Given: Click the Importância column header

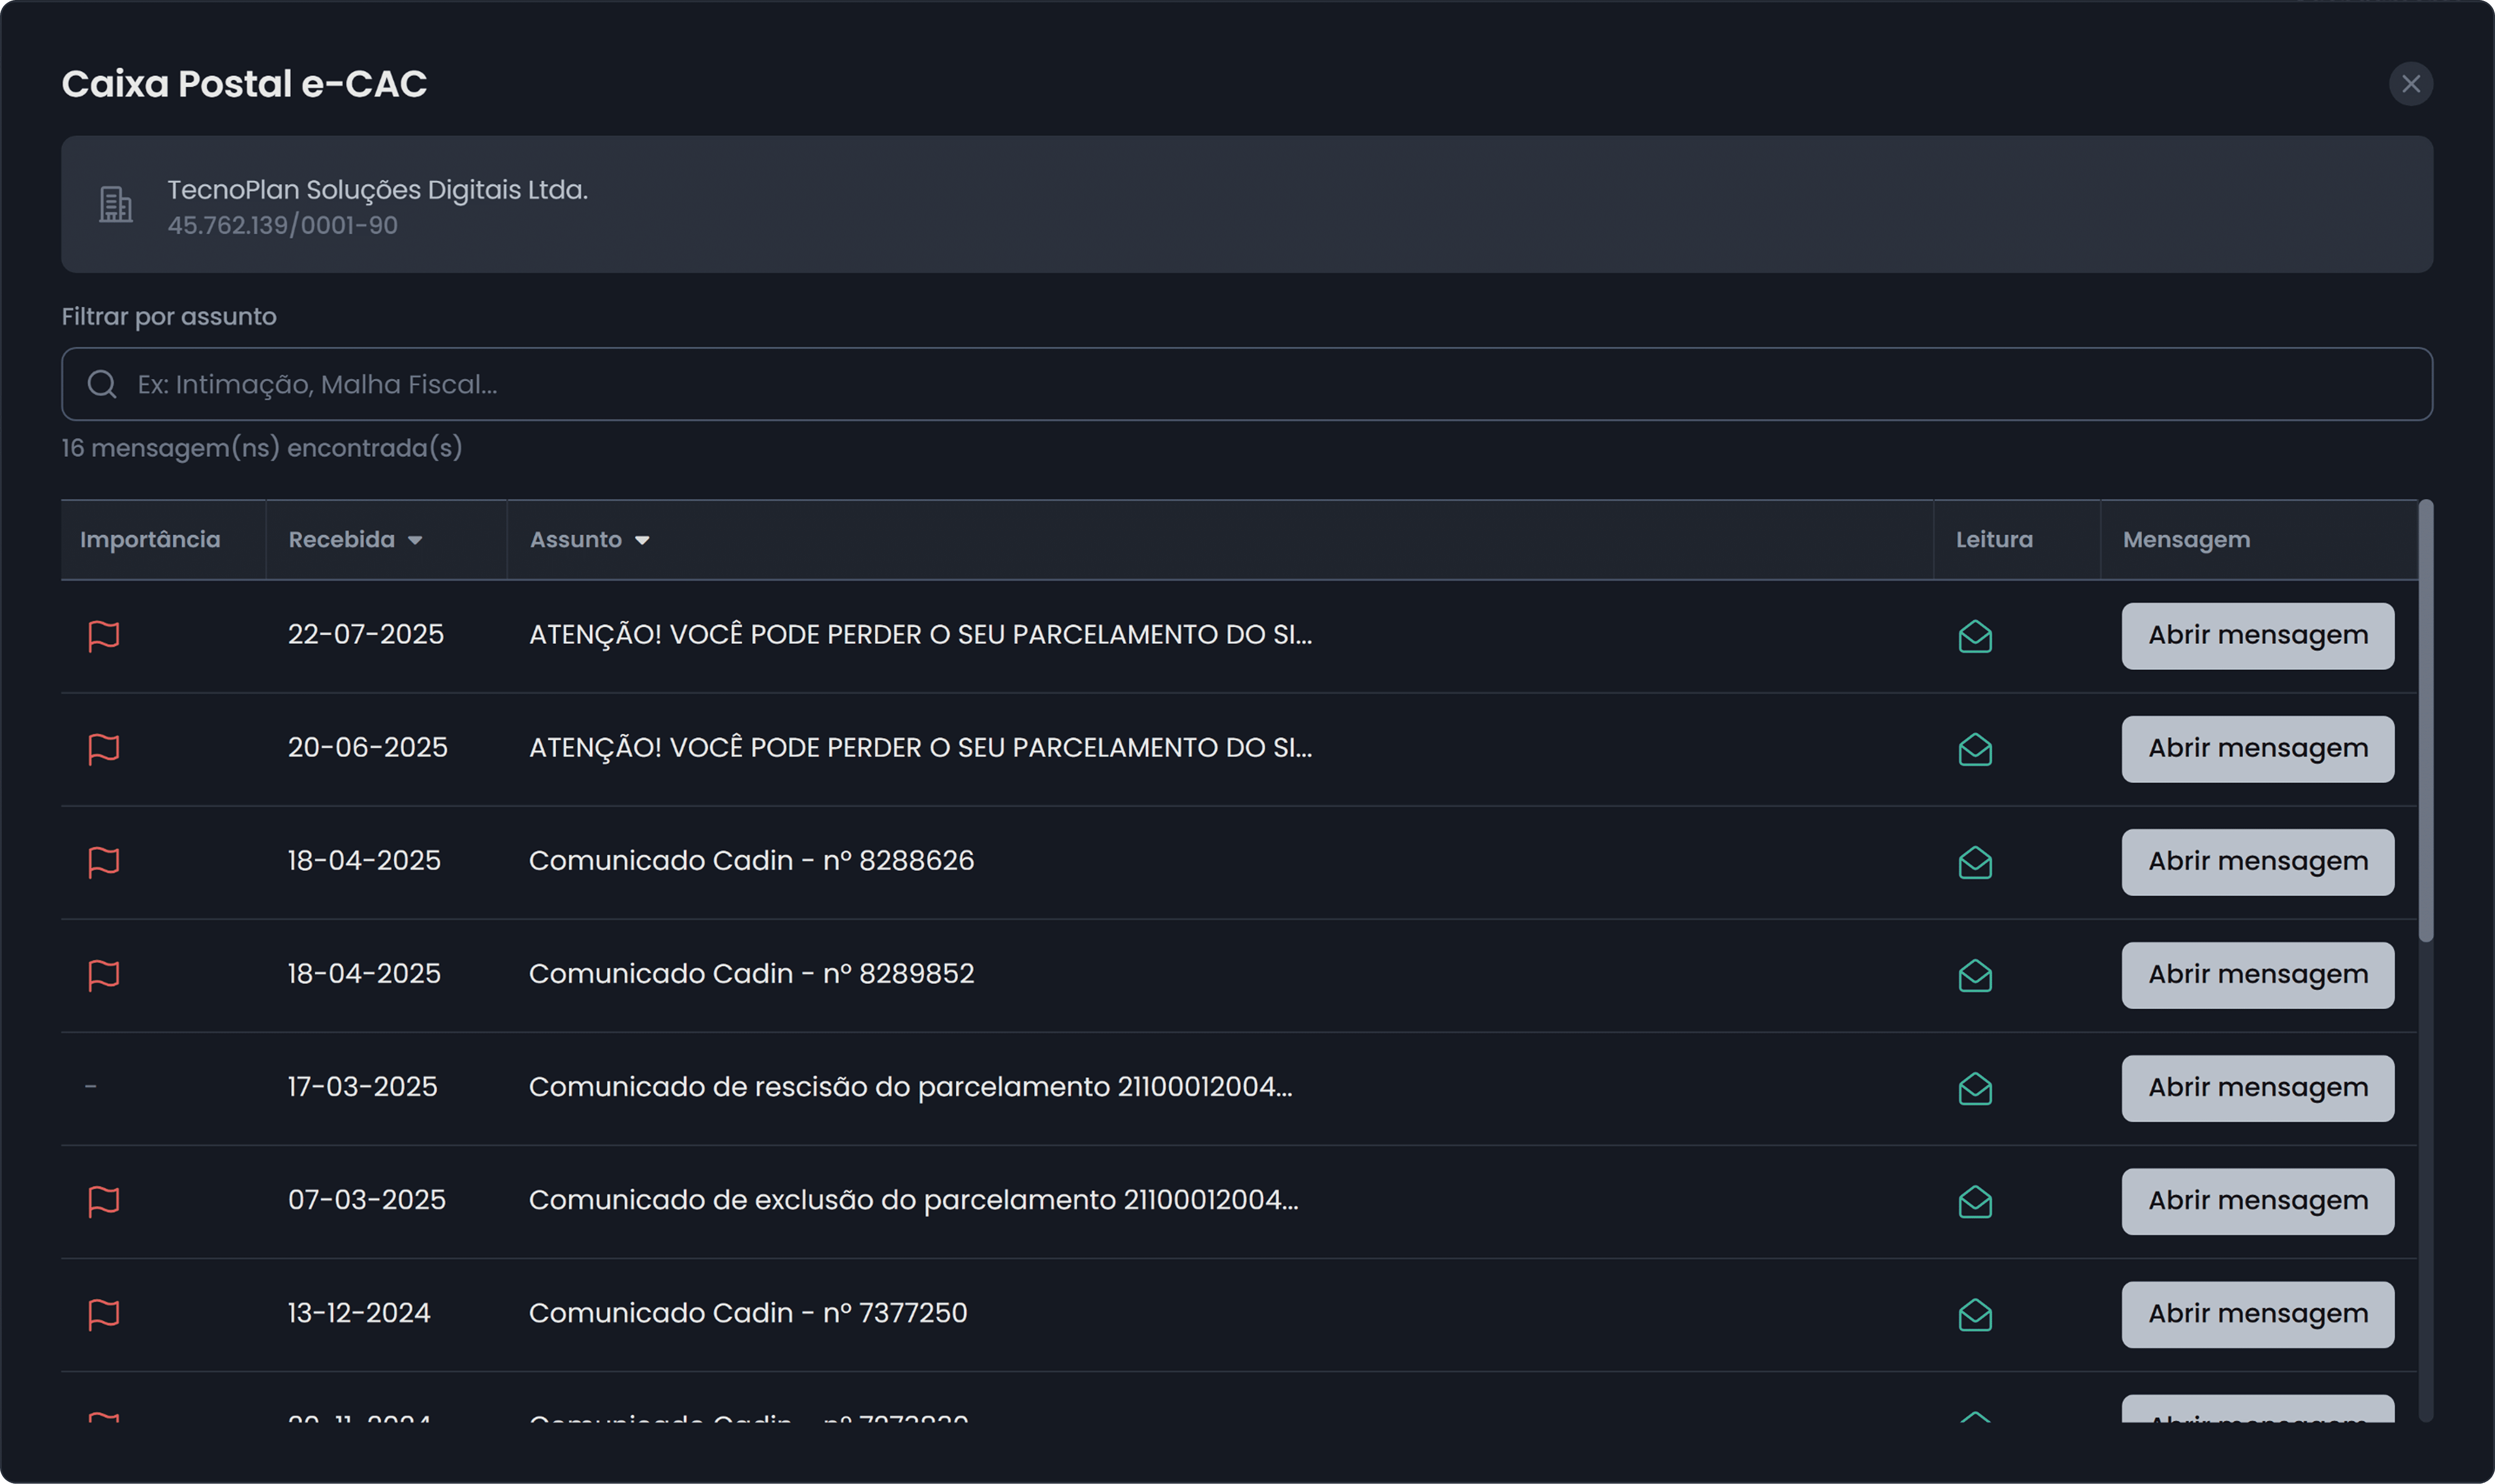Looking at the screenshot, I should [150, 540].
